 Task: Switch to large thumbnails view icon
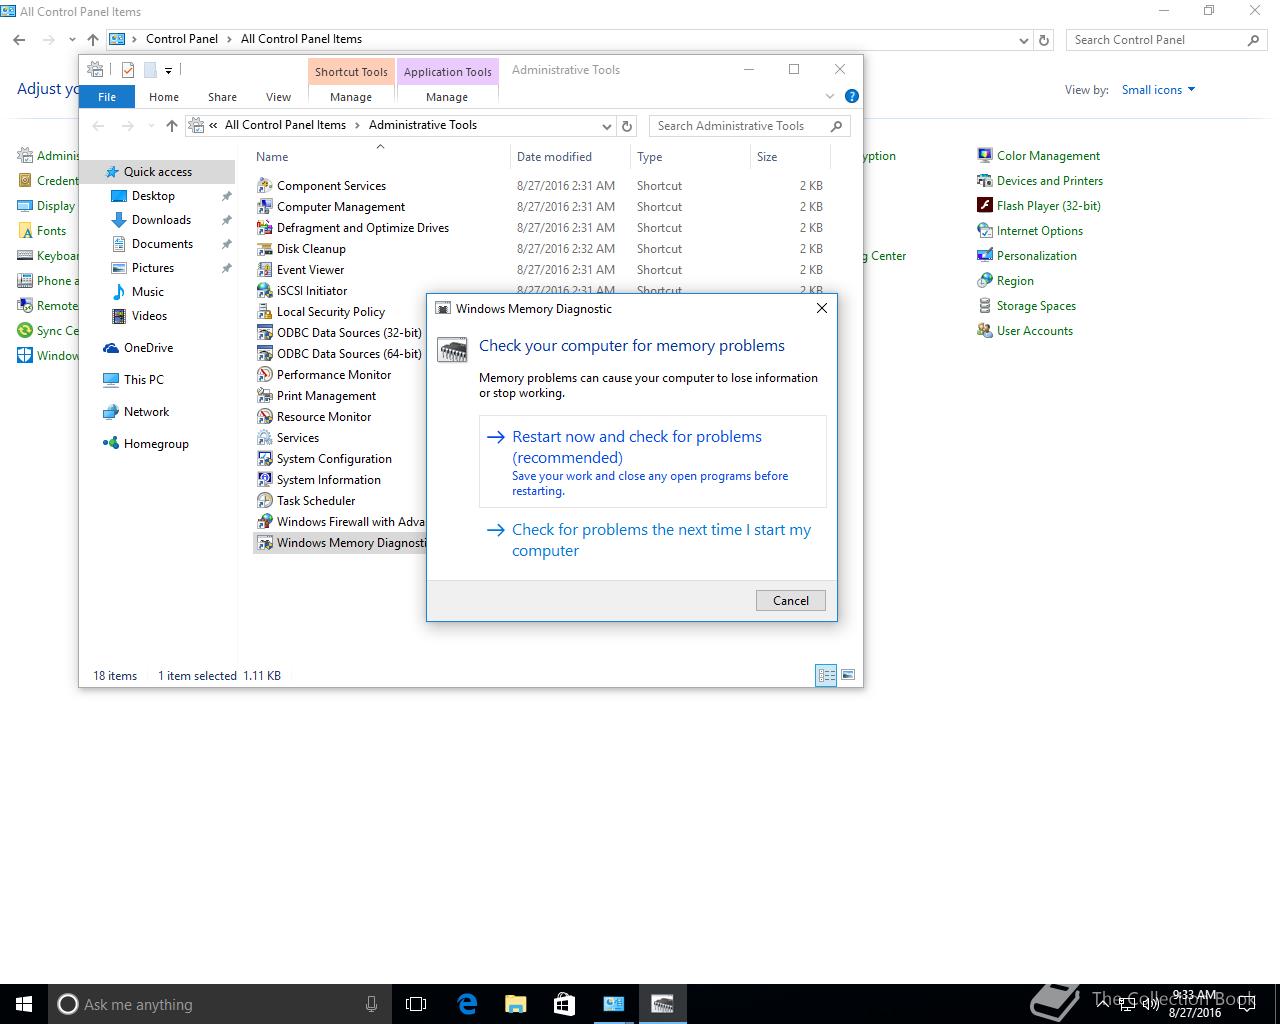click(x=848, y=675)
